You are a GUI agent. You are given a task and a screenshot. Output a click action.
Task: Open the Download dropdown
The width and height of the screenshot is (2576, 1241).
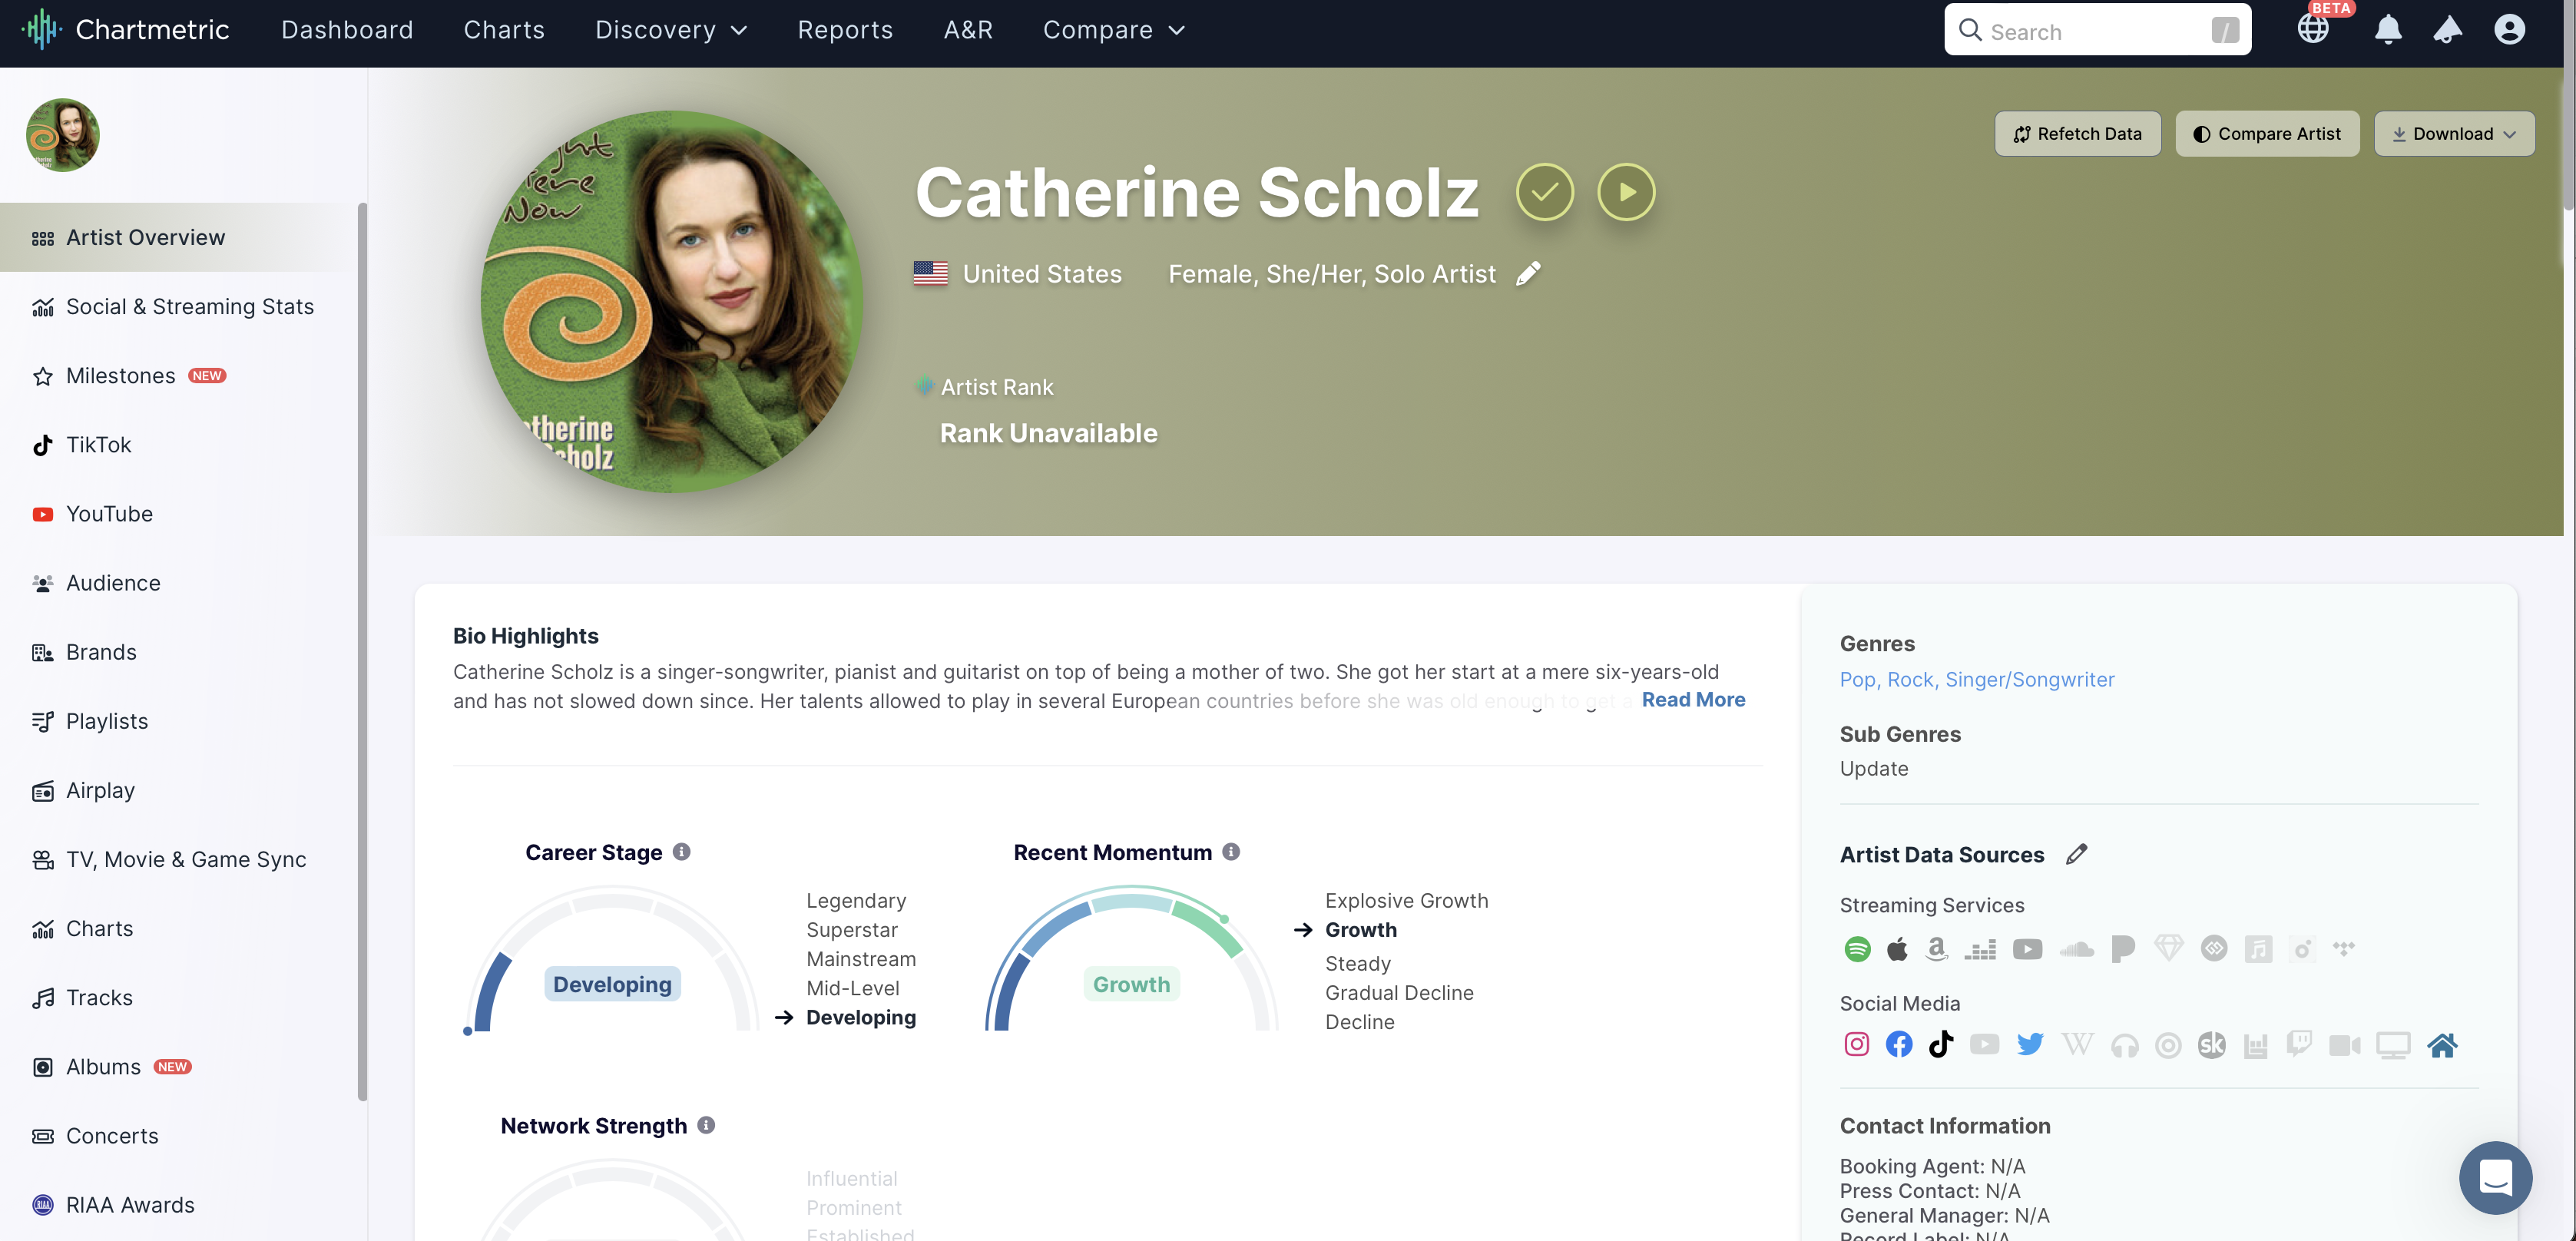pos(2454,134)
